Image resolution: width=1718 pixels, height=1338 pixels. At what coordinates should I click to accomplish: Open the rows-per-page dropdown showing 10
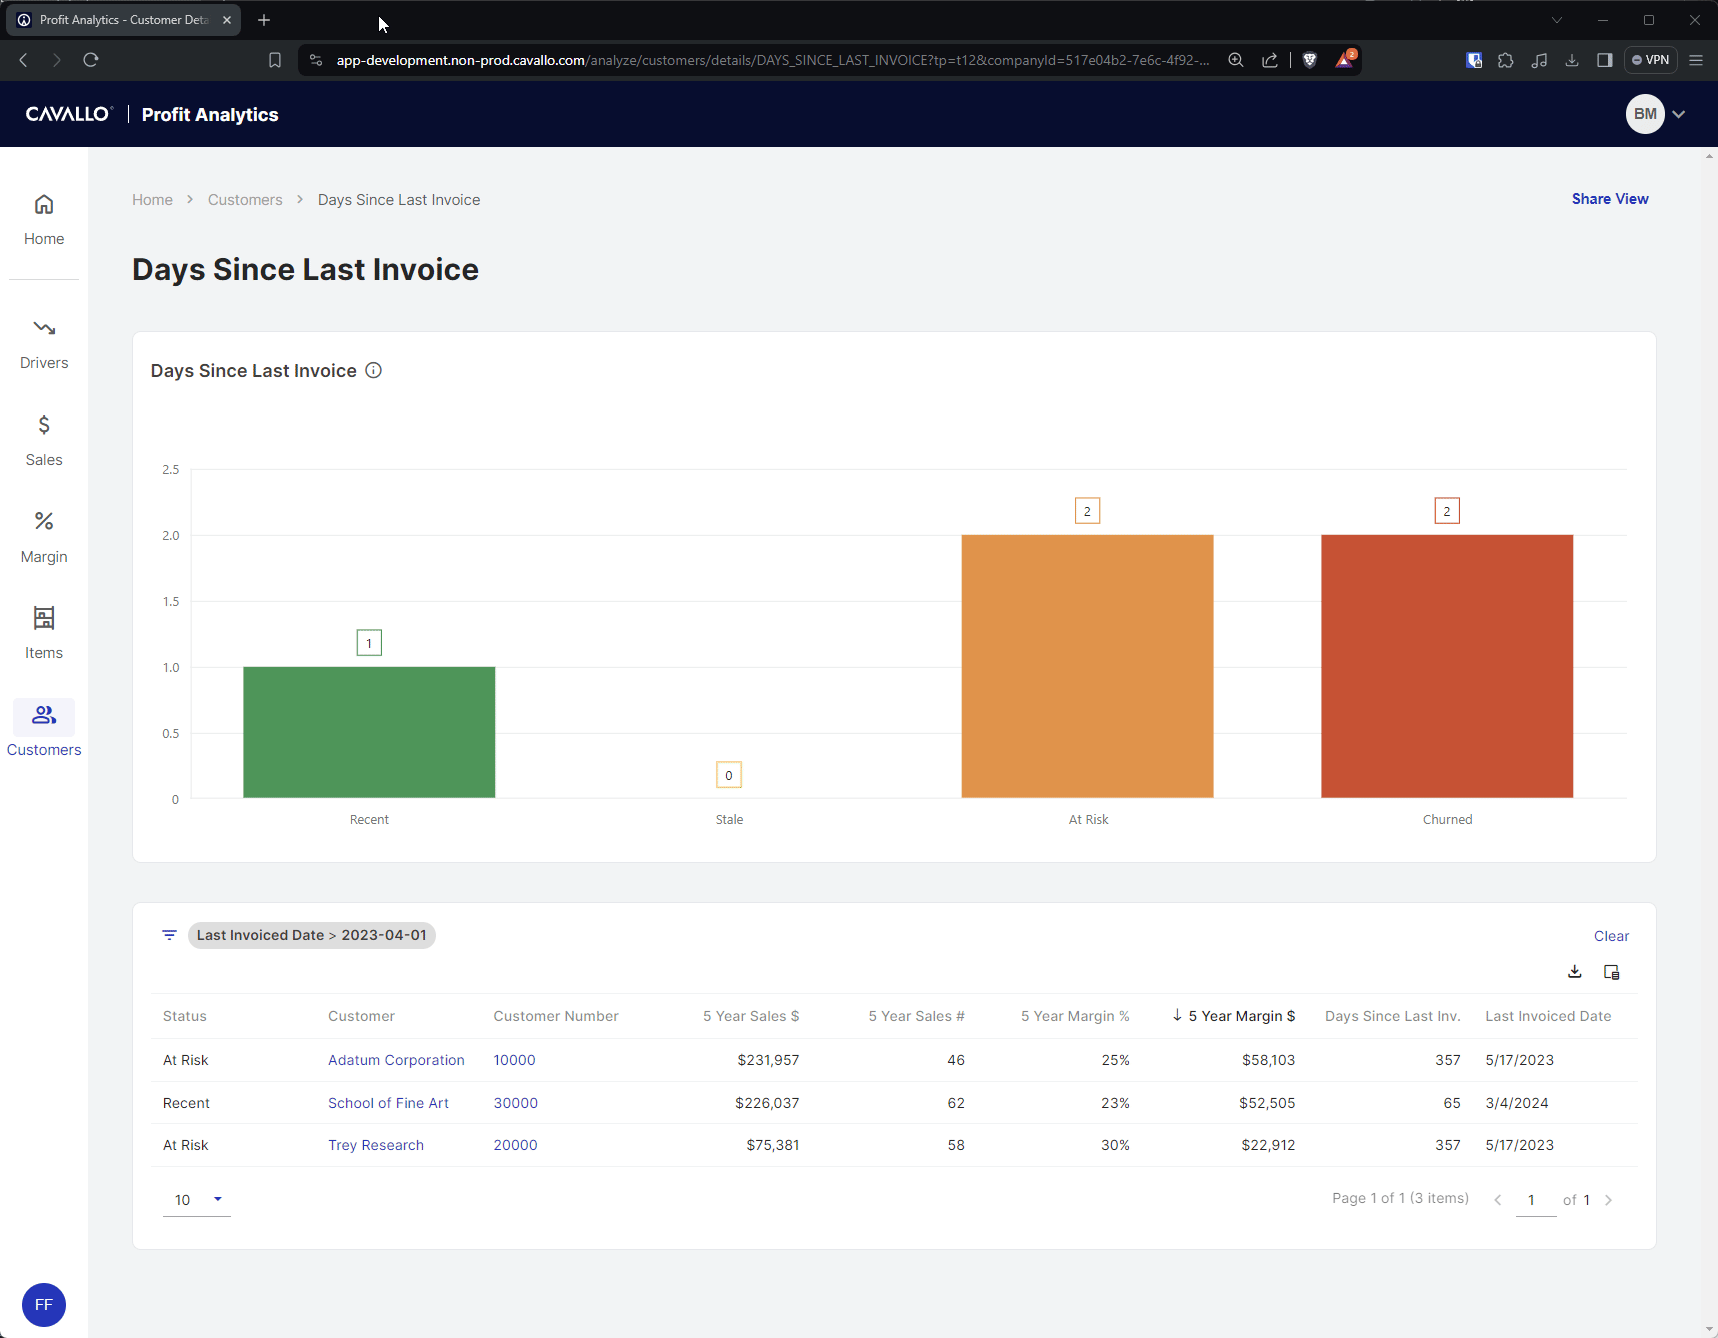(197, 1200)
